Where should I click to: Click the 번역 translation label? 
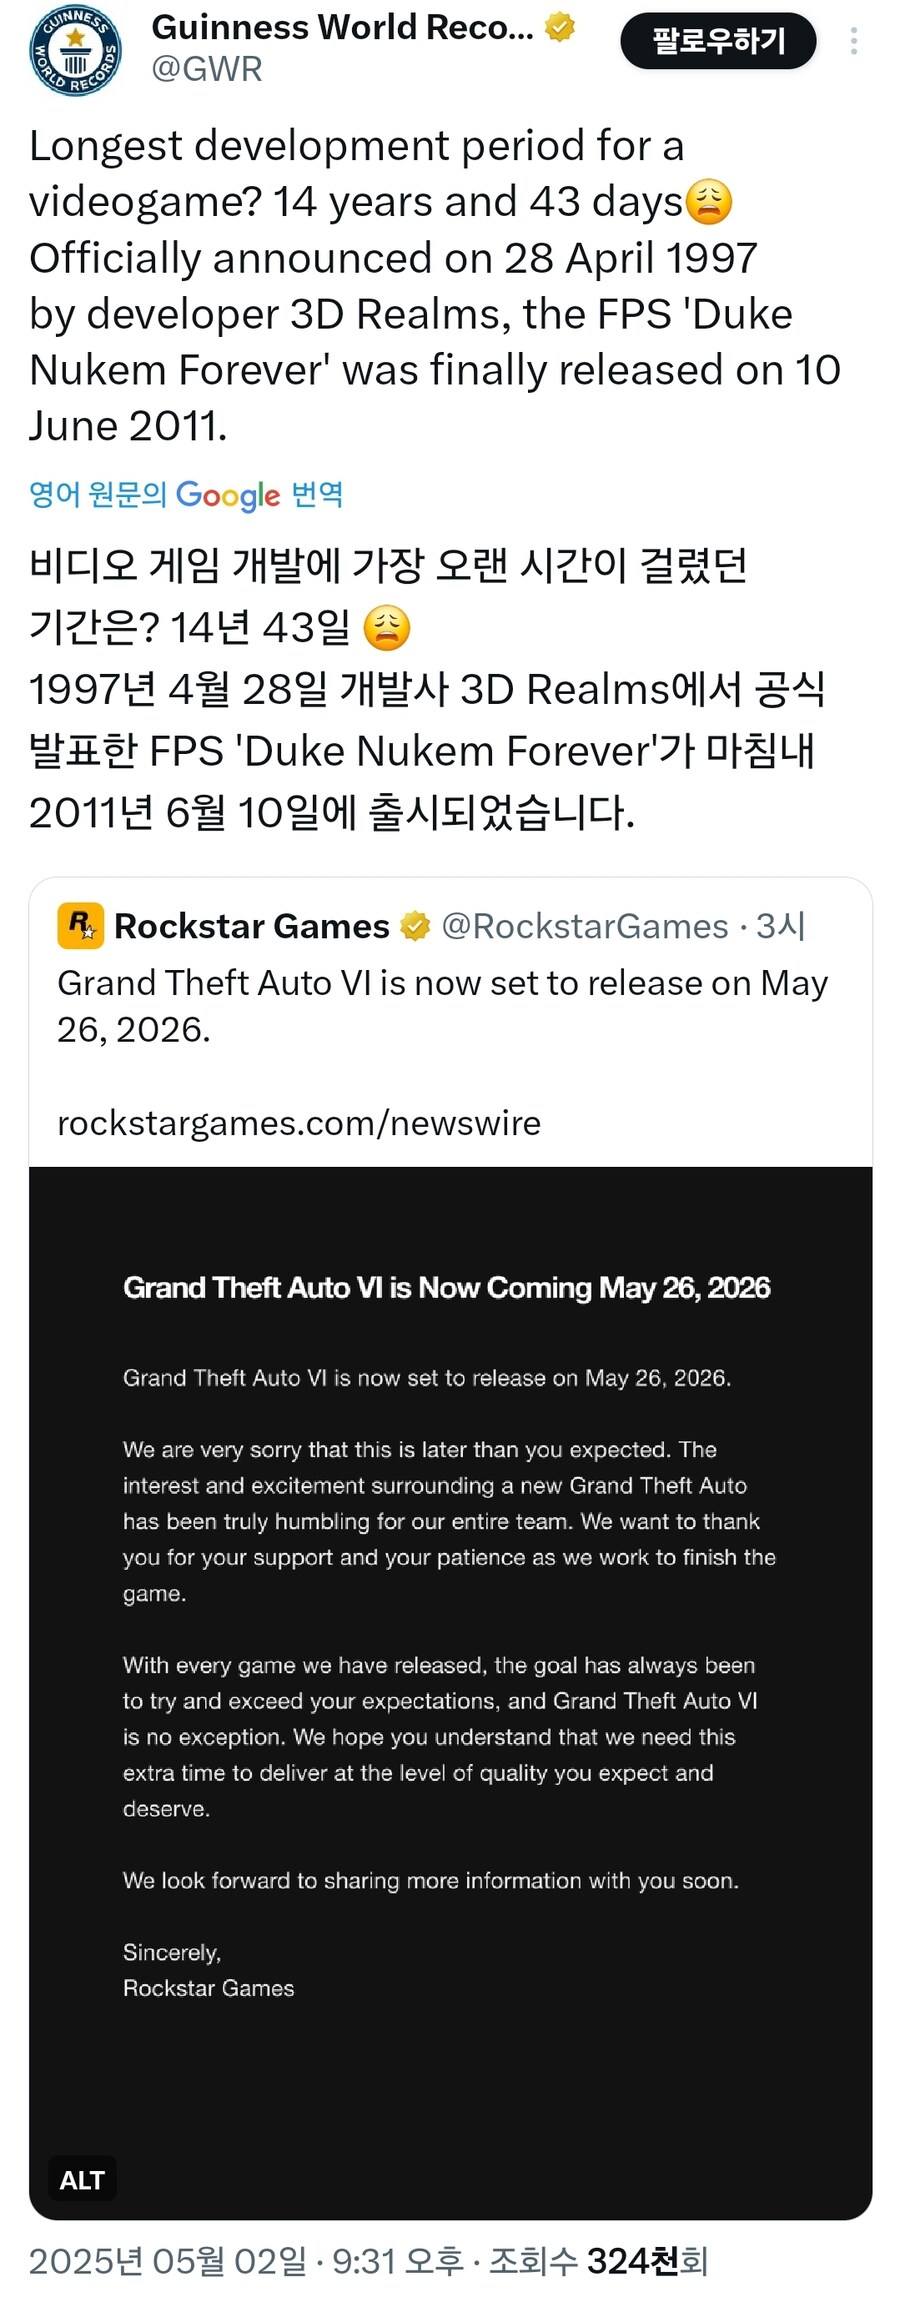point(317,494)
